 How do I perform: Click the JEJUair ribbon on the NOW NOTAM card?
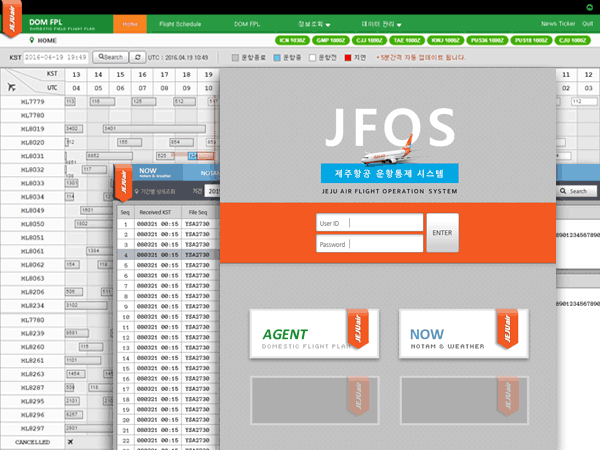pyautogui.click(x=507, y=328)
